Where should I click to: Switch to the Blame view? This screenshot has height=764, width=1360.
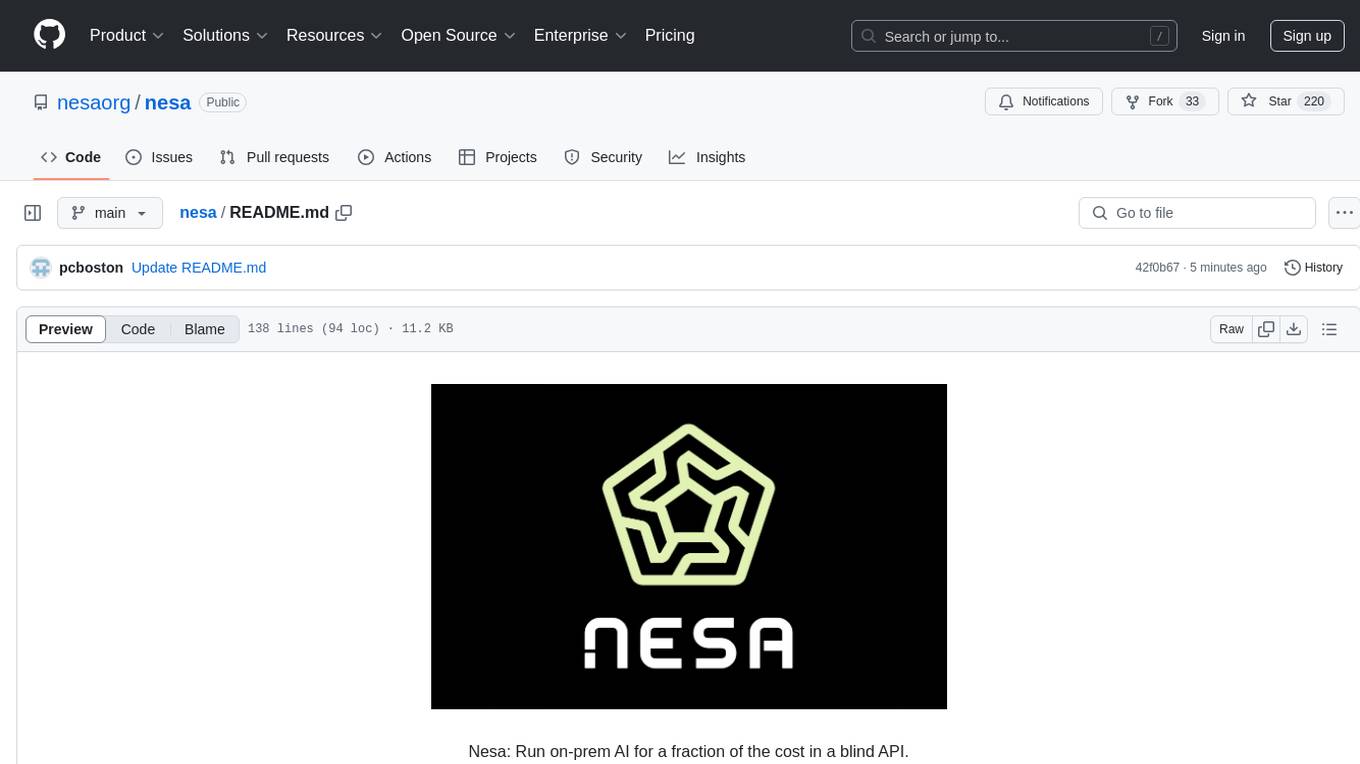205,329
